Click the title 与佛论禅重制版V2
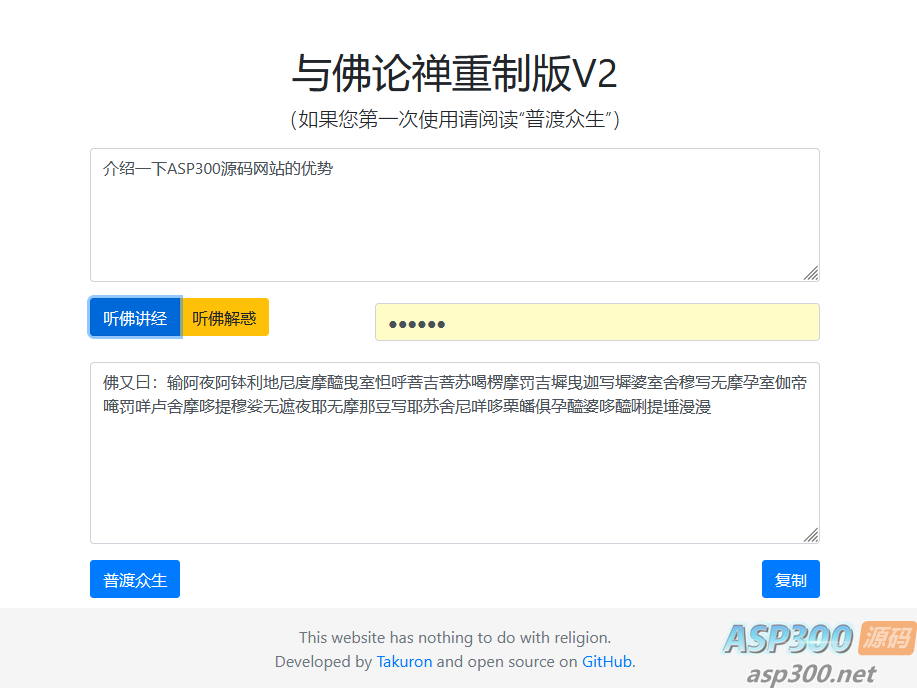Image resolution: width=917 pixels, height=696 pixels. tap(454, 73)
